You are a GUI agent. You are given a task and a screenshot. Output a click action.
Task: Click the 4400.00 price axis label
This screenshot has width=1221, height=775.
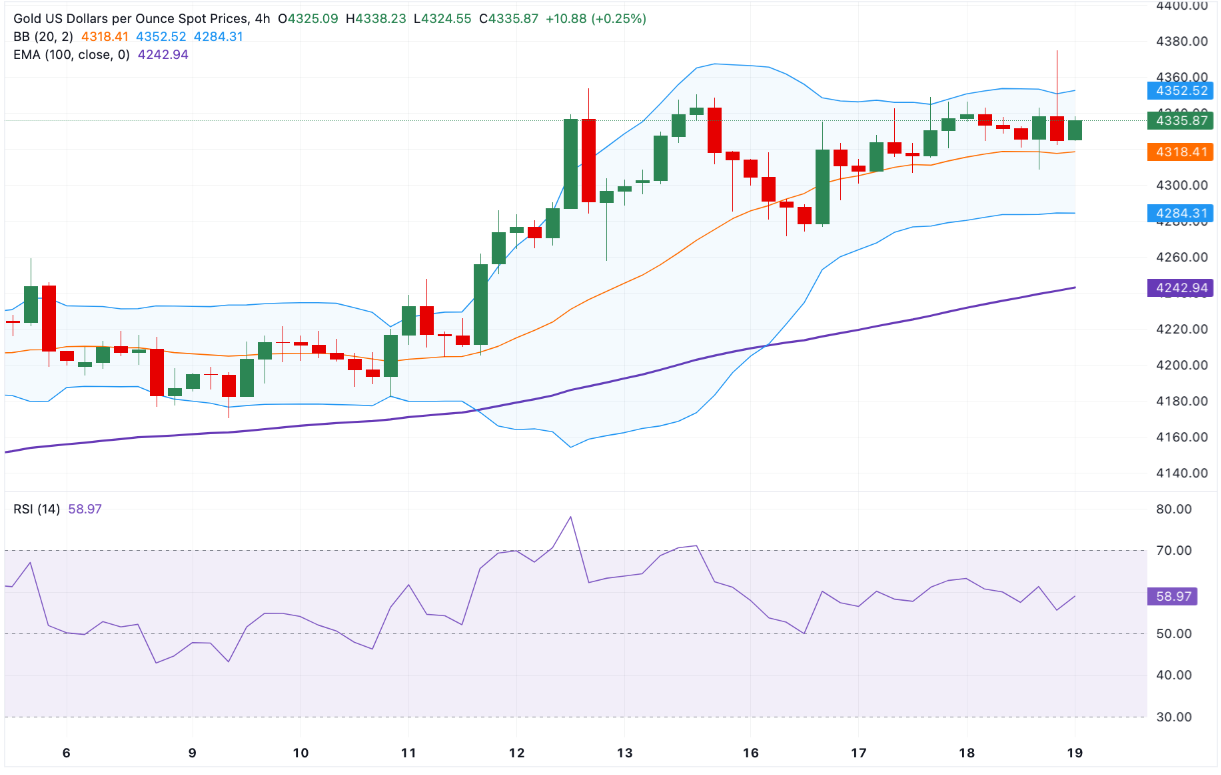[x=1183, y=6]
